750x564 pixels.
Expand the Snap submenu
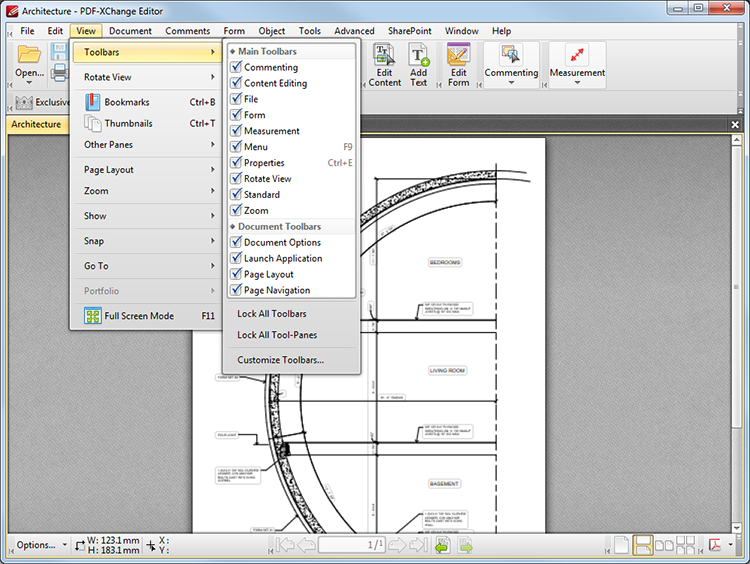[x=148, y=241]
